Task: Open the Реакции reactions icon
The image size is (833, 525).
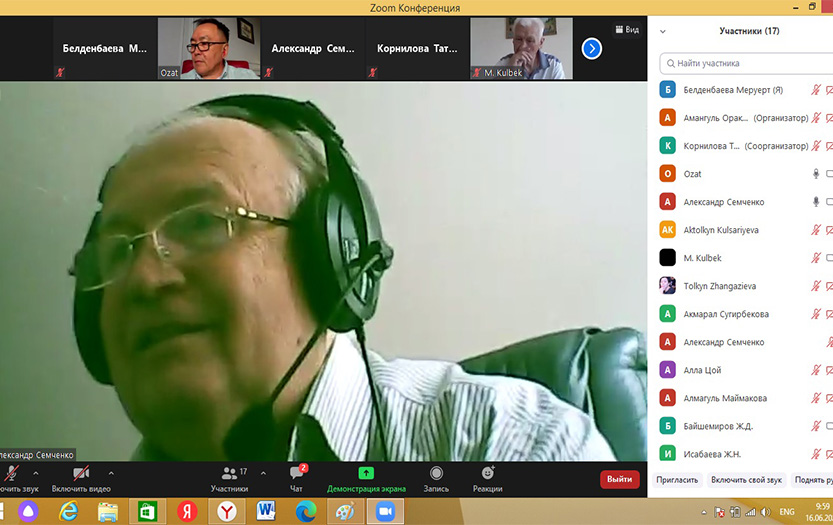Action: [488, 473]
